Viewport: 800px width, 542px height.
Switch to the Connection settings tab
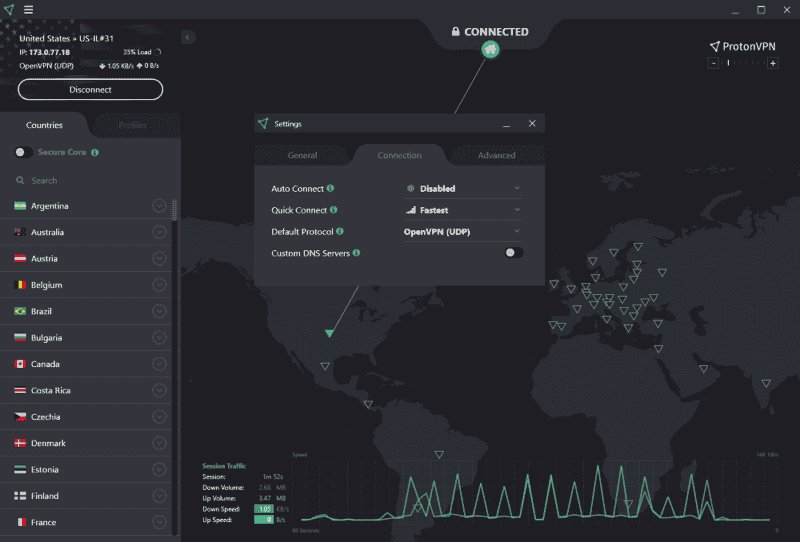399,155
